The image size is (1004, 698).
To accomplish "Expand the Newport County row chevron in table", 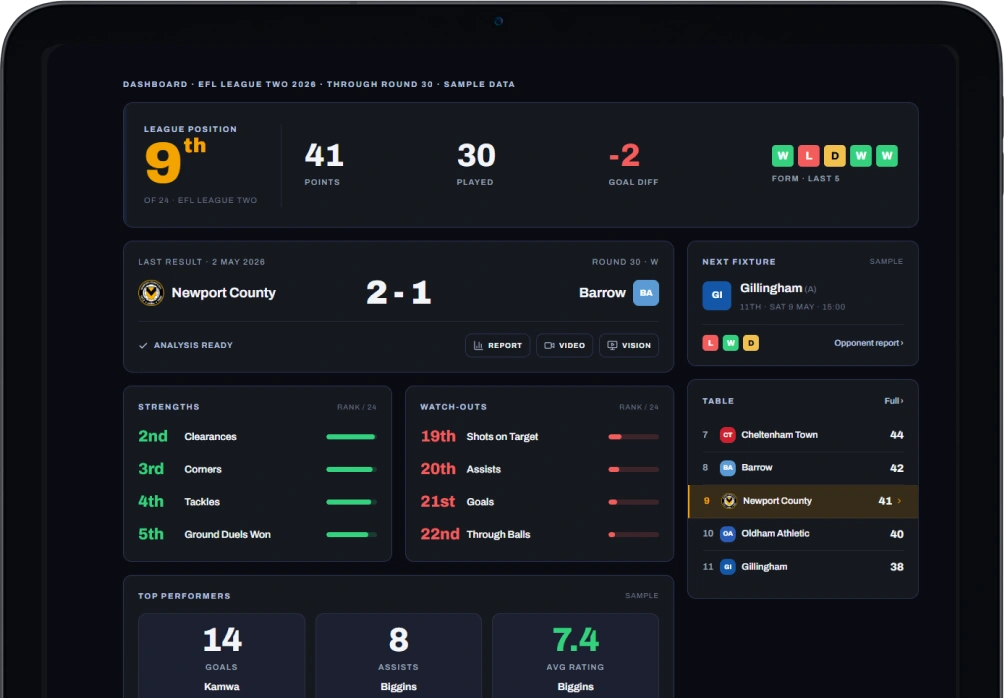I will tap(899, 501).
